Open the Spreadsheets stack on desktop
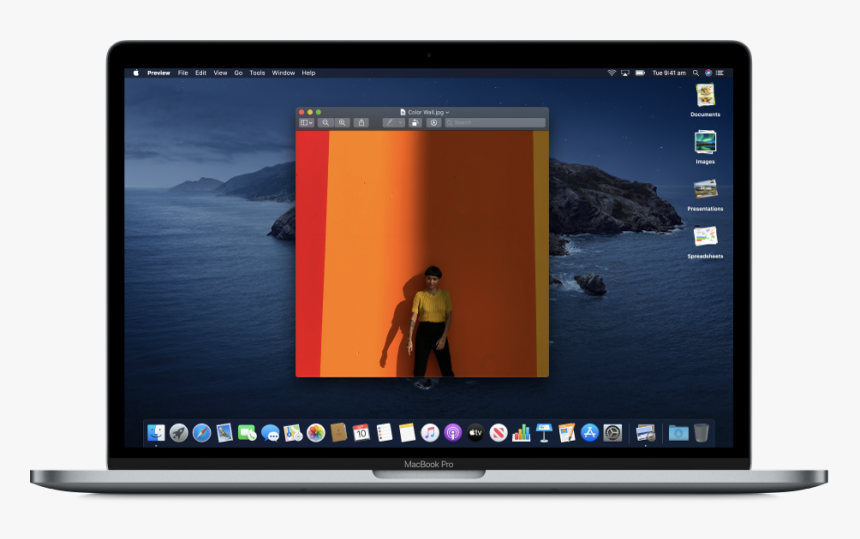 (x=705, y=242)
